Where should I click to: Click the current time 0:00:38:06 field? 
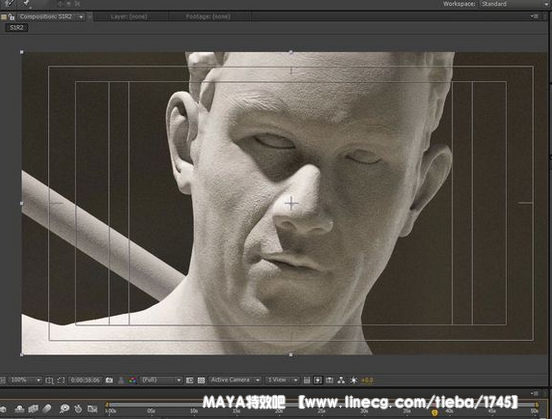pyautogui.click(x=86, y=380)
